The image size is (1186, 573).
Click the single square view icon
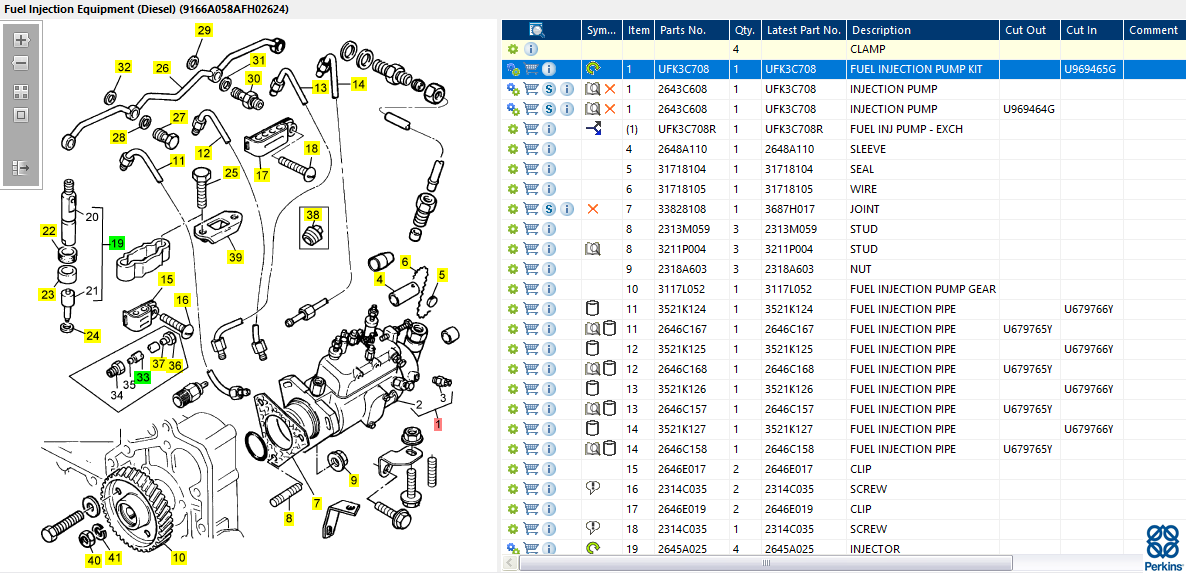point(20,115)
